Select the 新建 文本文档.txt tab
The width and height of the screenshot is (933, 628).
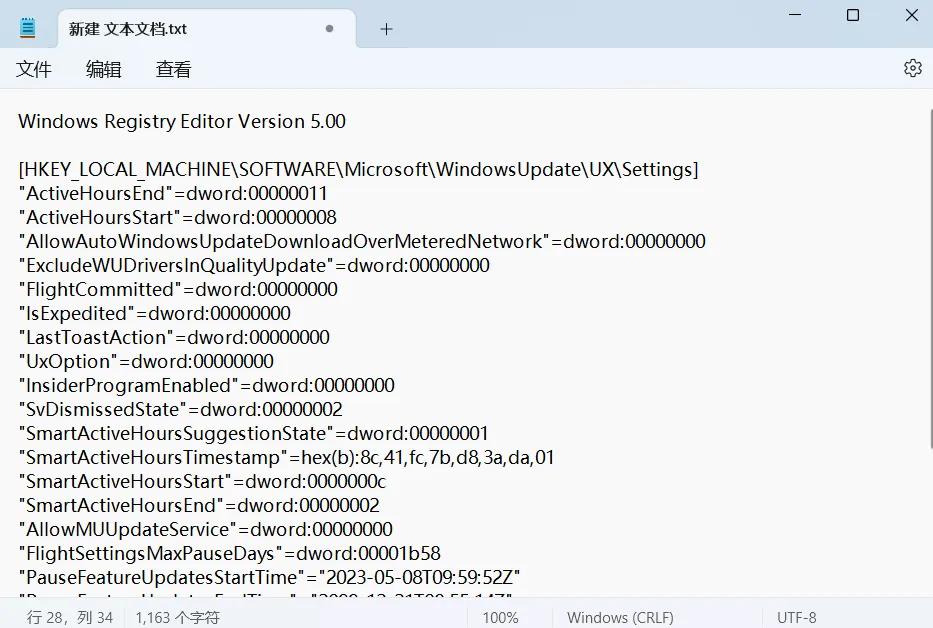coord(127,29)
